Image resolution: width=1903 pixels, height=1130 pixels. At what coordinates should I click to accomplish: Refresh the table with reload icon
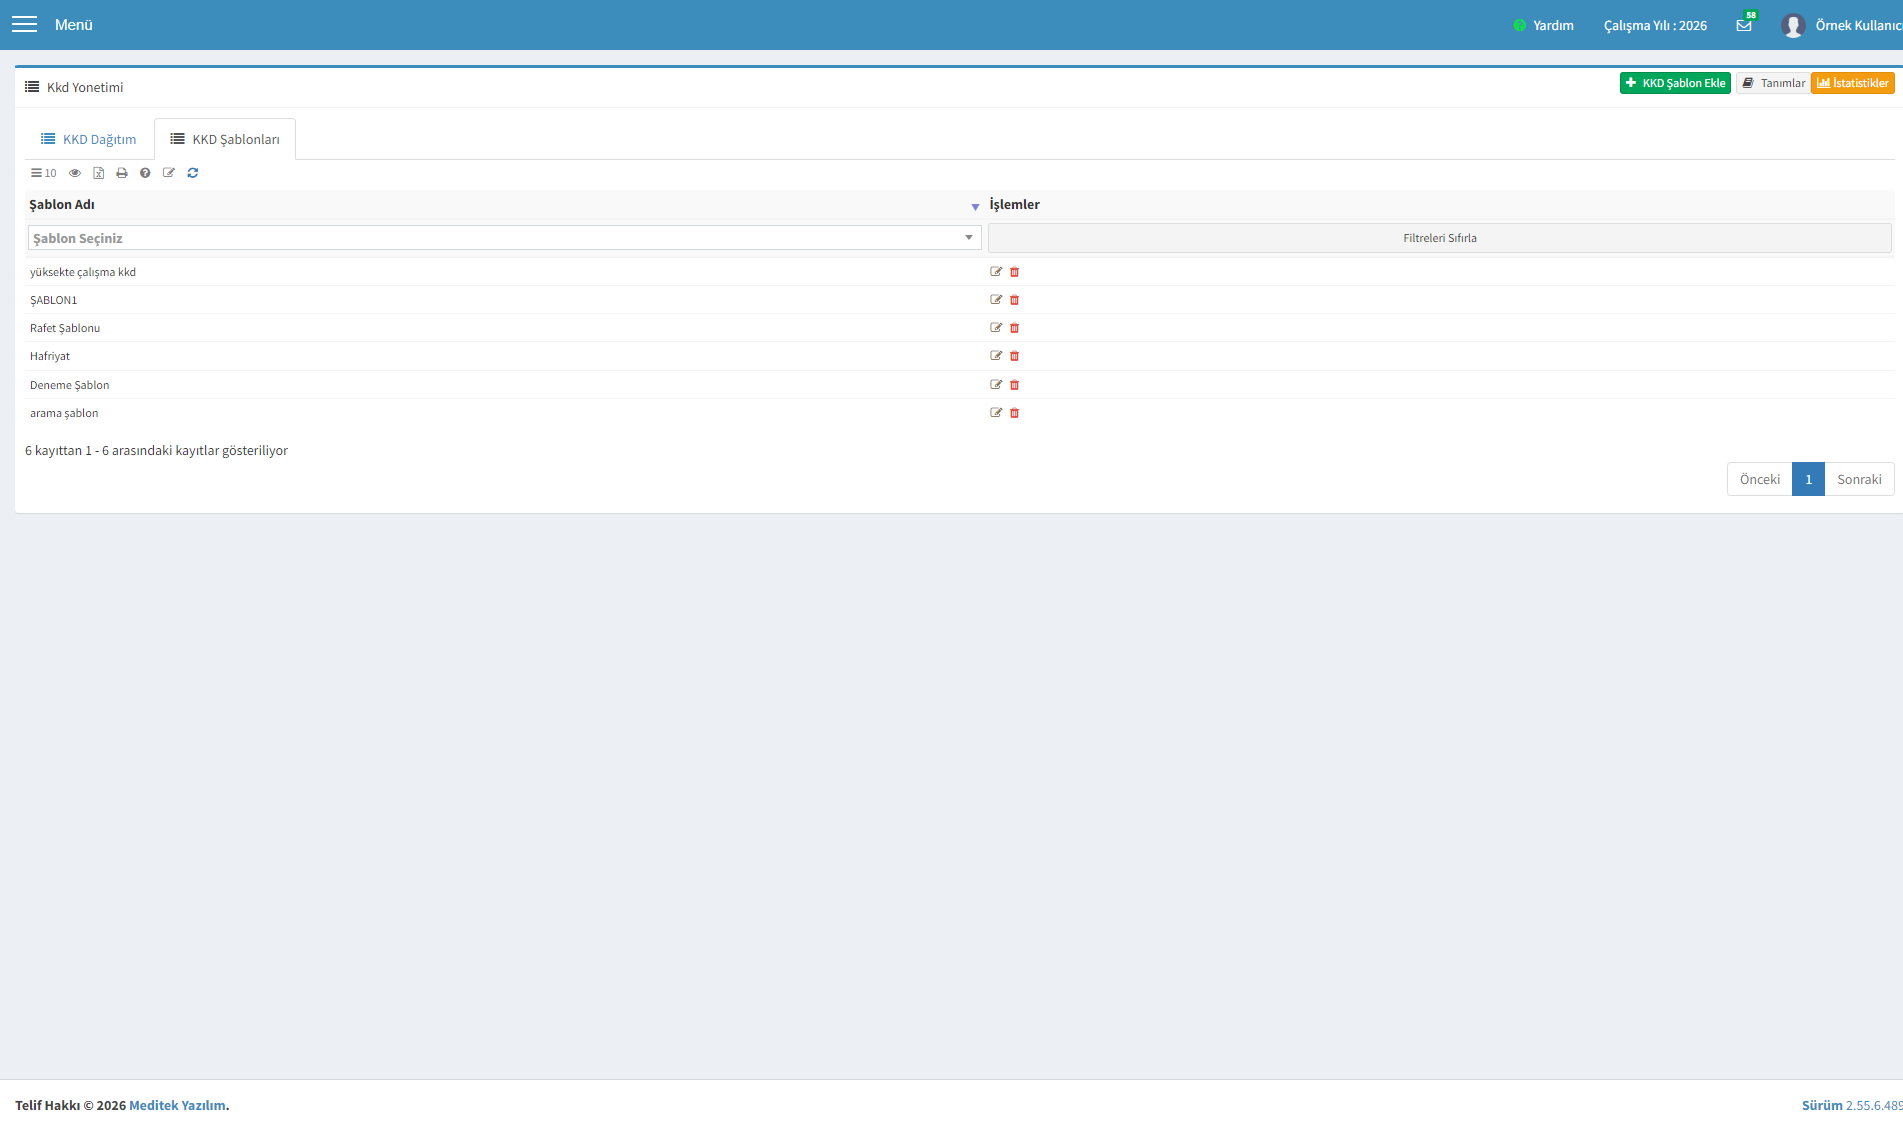pos(193,173)
